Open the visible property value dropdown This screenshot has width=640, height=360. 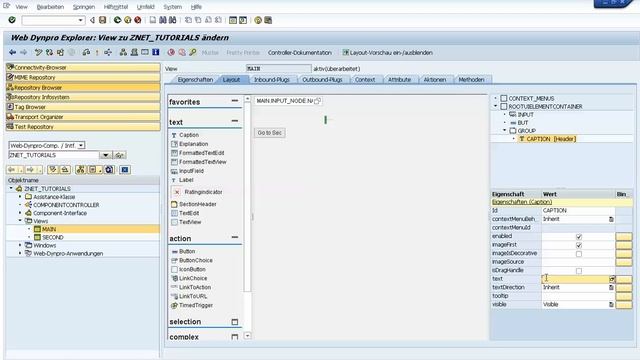tap(611, 304)
